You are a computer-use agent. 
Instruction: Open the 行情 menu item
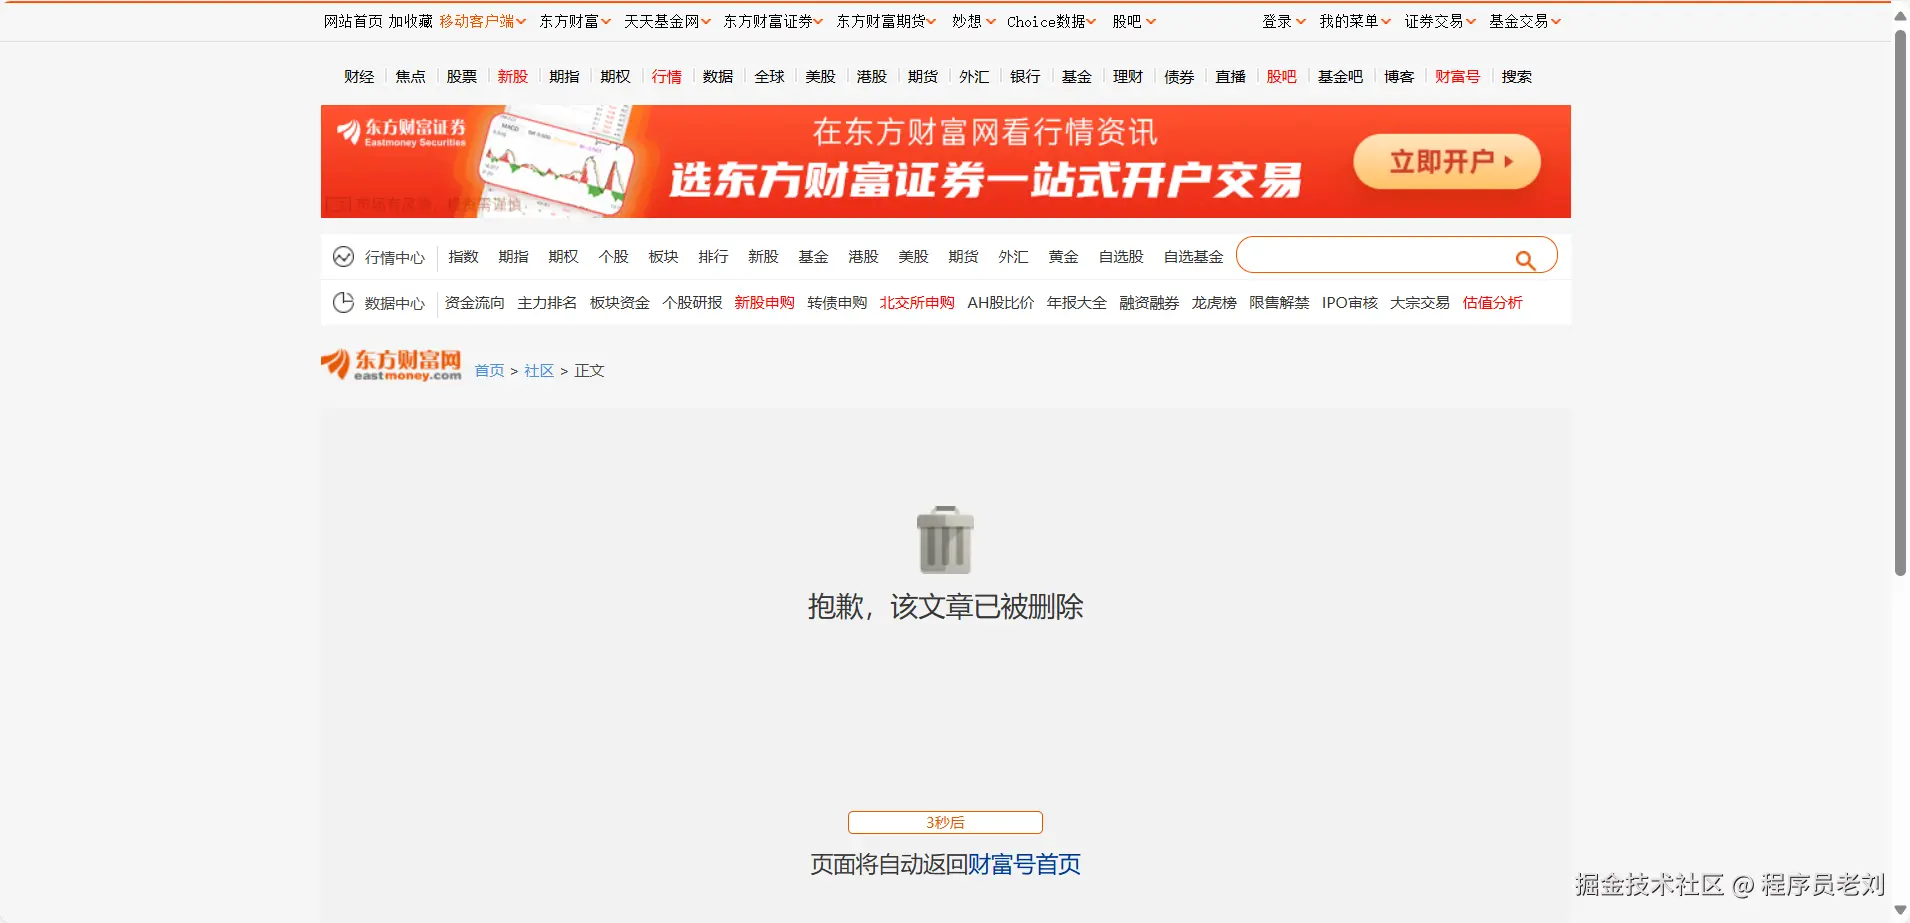(x=665, y=76)
